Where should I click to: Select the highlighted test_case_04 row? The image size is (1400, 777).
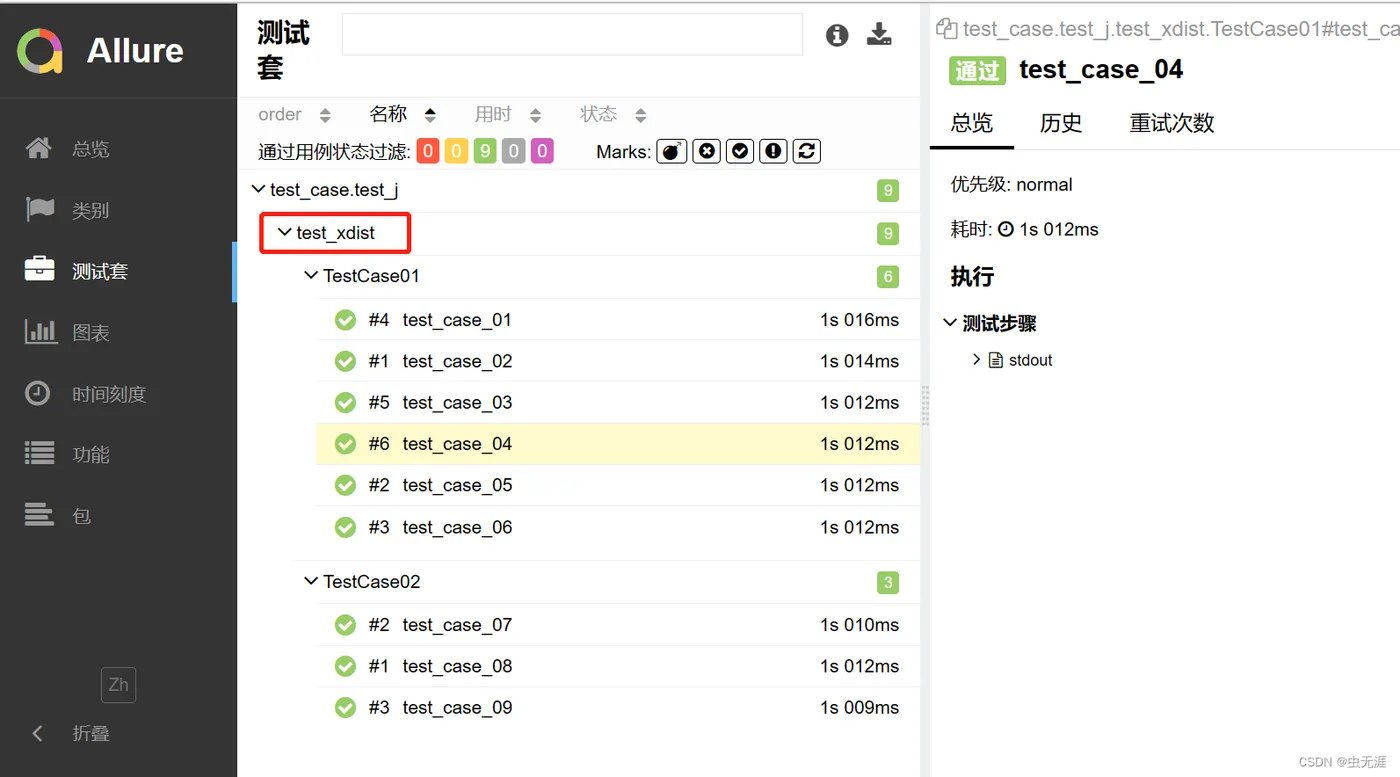[618, 444]
